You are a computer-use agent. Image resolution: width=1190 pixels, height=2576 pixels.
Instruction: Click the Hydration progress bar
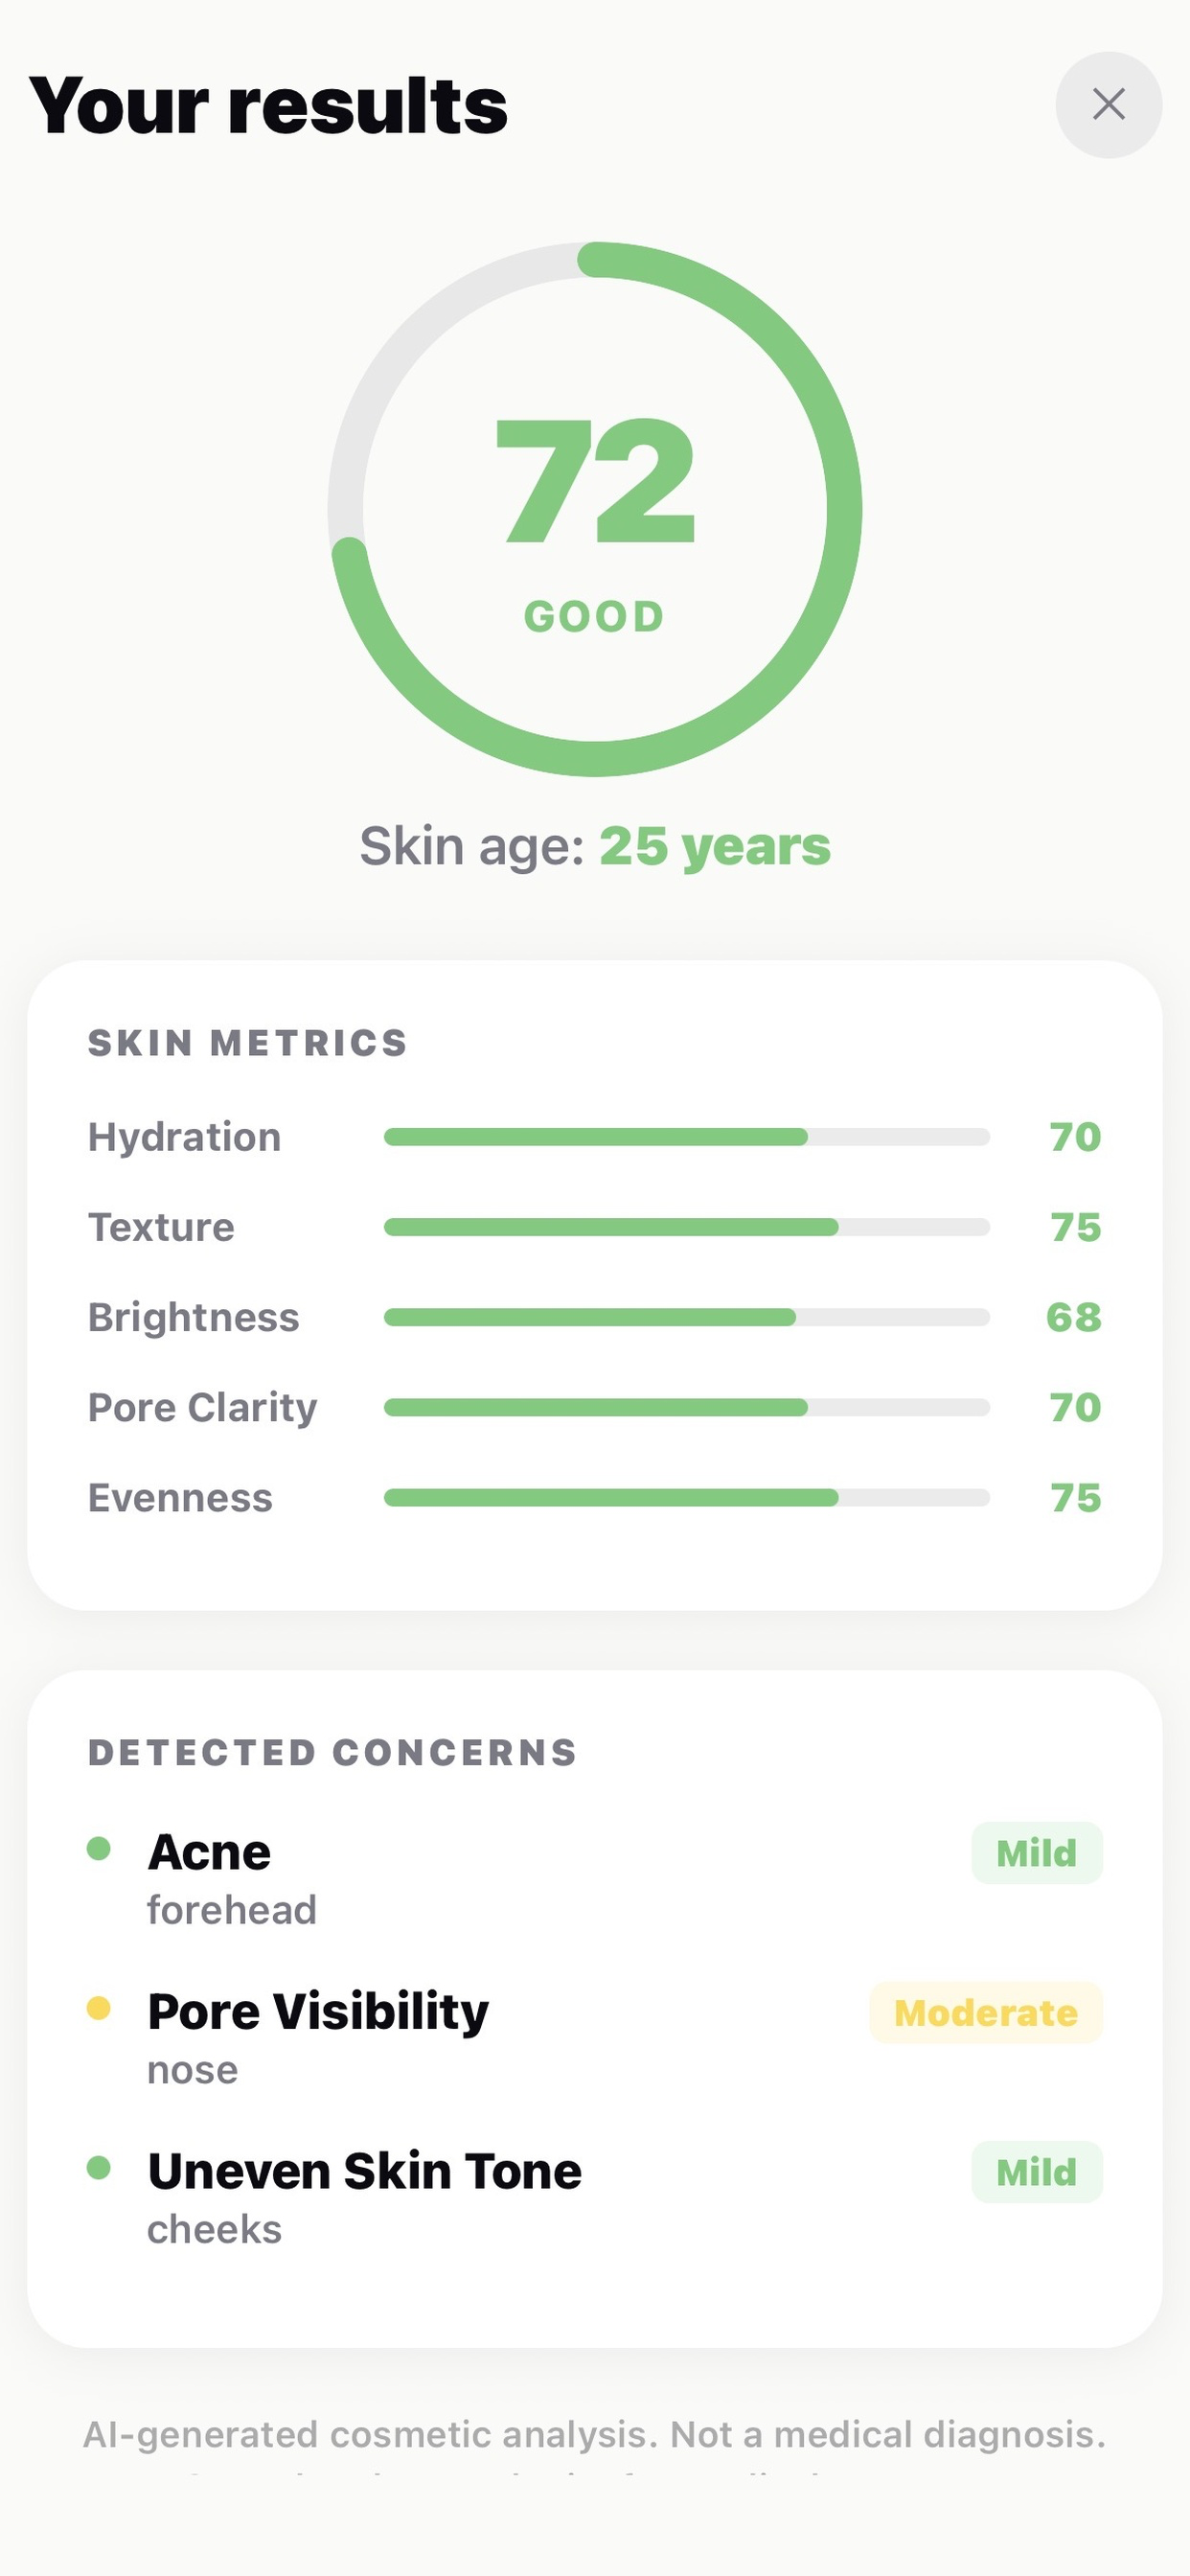pos(687,1137)
